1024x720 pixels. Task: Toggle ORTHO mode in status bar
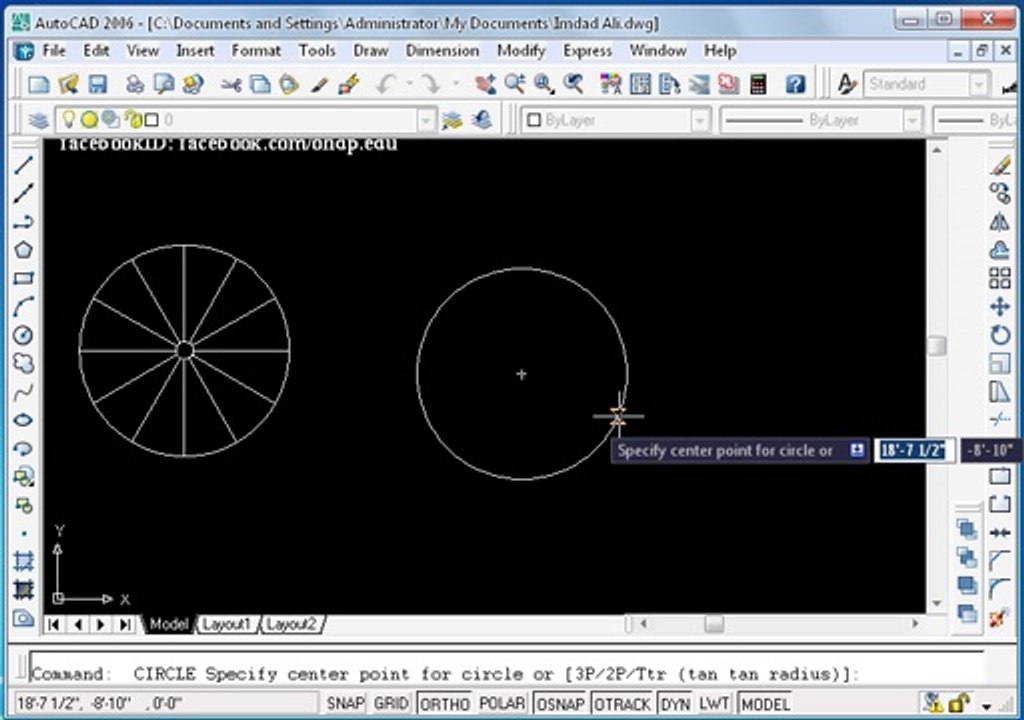(445, 704)
